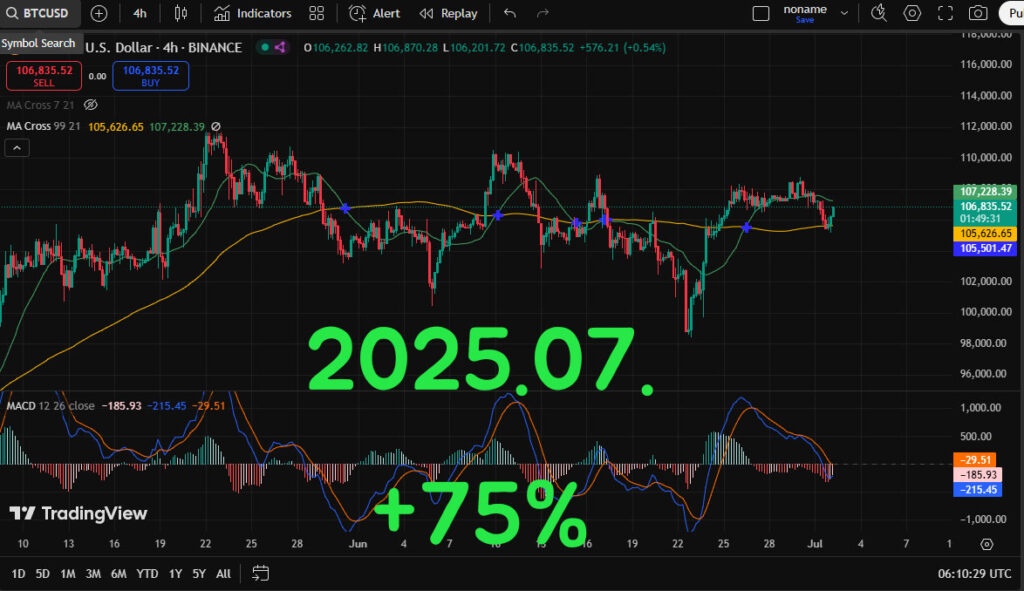
Task: Click the 100,000.00 price scale label
Action: [986, 311]
